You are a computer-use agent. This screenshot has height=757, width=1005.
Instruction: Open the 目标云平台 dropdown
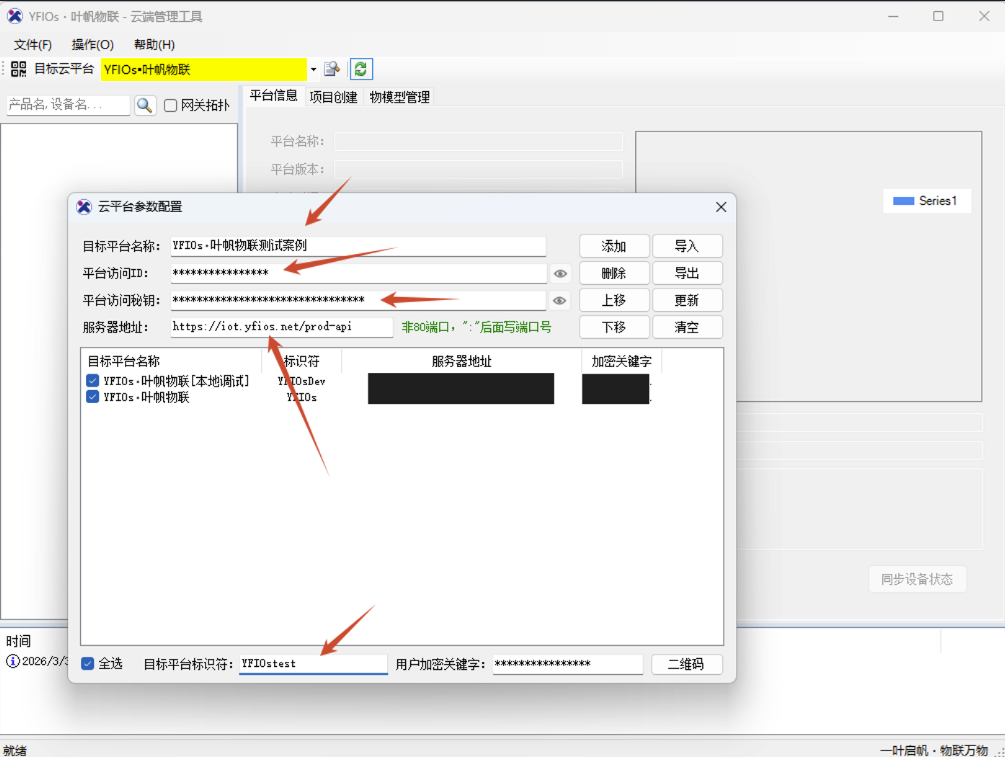coord(313,68)
